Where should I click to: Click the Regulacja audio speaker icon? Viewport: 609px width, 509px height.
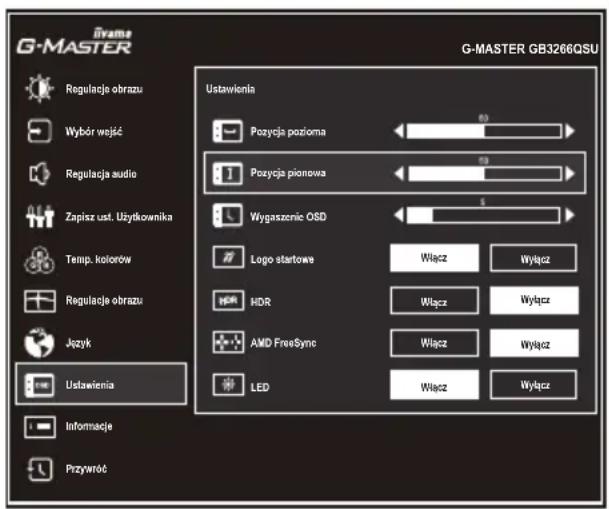pos(39,174)
